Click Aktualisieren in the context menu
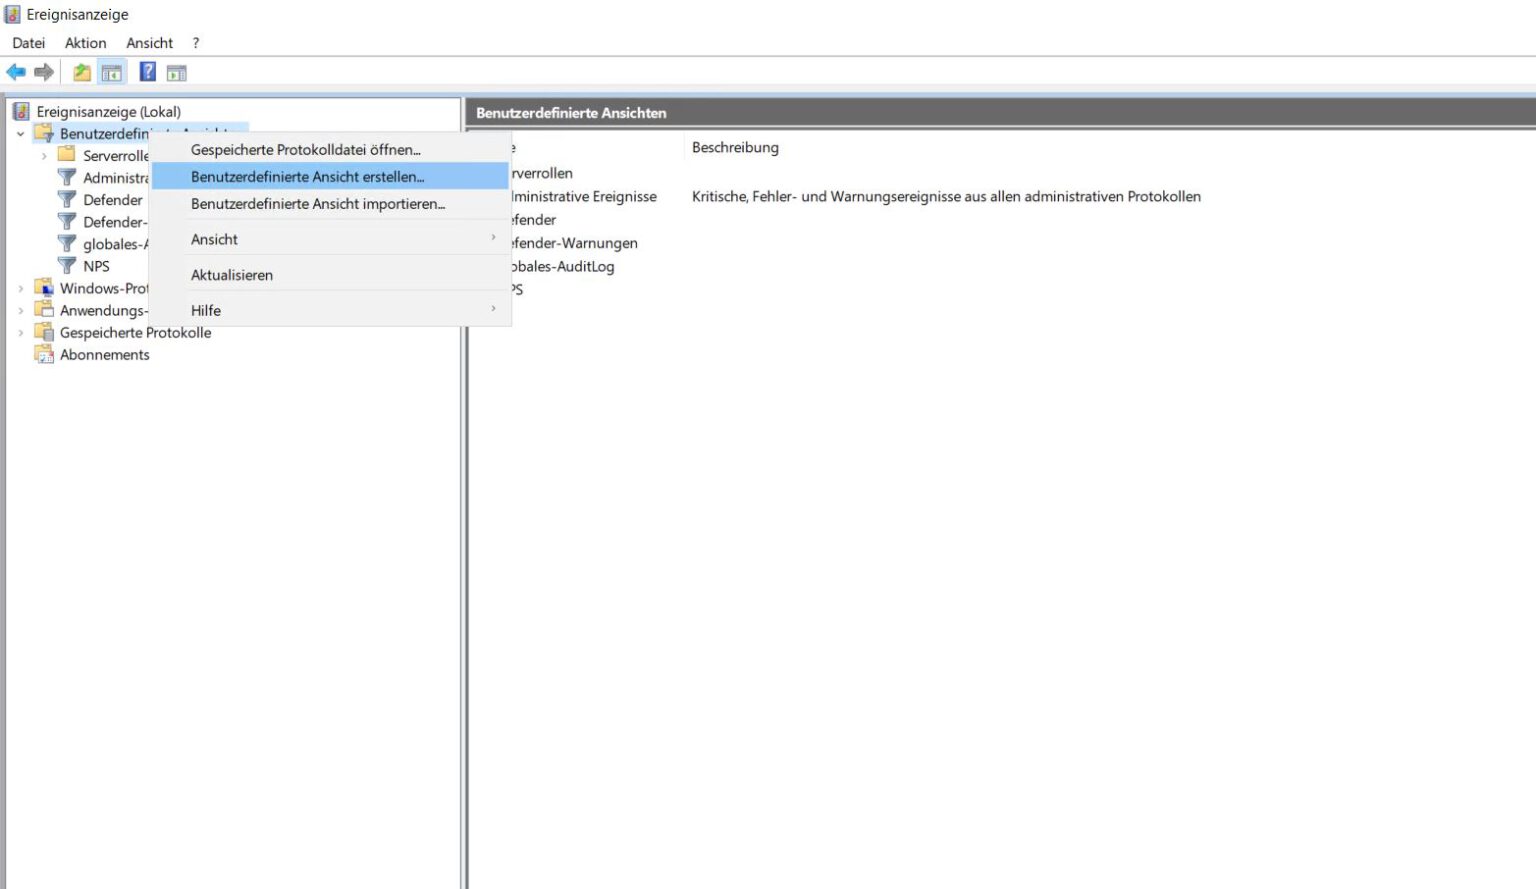The width and height of the screenshot is (1536, 889). pyautogui.click(x=232, y=274)
